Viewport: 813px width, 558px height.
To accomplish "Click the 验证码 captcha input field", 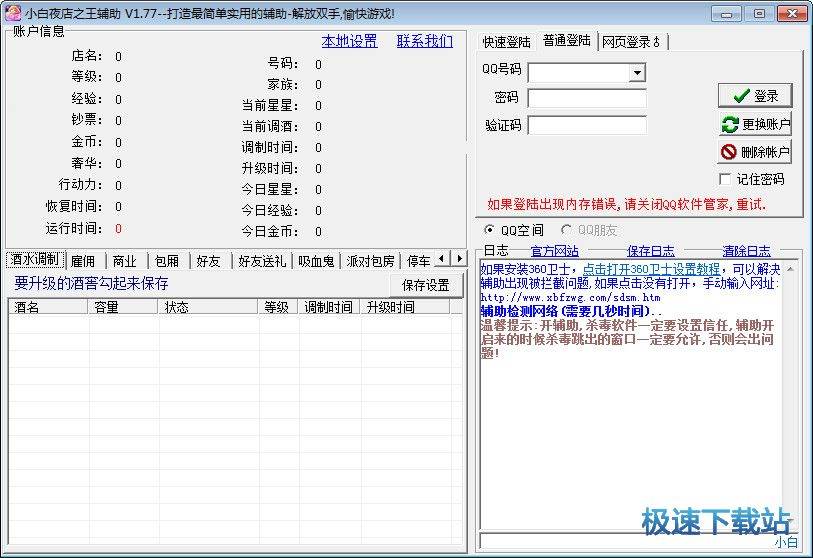I will (587, 126).
